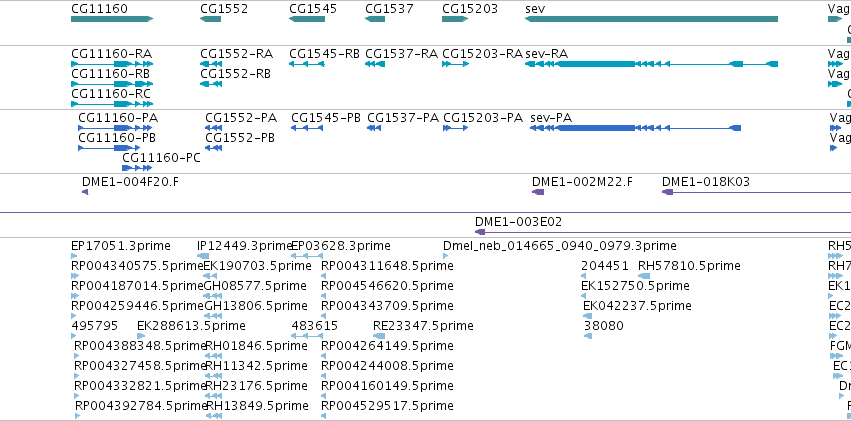Screen dimensions: 851x421
Task: Click the sev-RA transcript glyph
Action: coord(651,64)
